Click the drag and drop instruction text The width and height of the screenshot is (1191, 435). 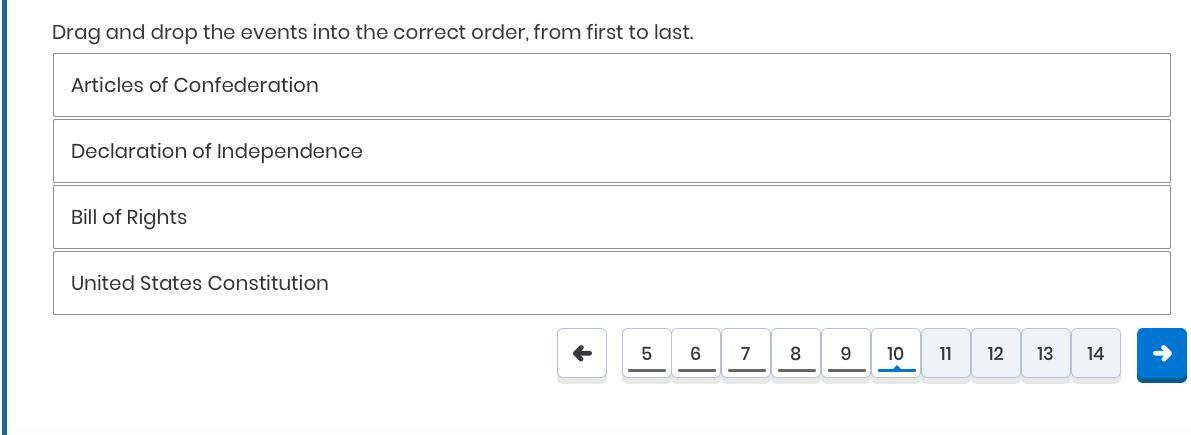[x=372, y=32]
